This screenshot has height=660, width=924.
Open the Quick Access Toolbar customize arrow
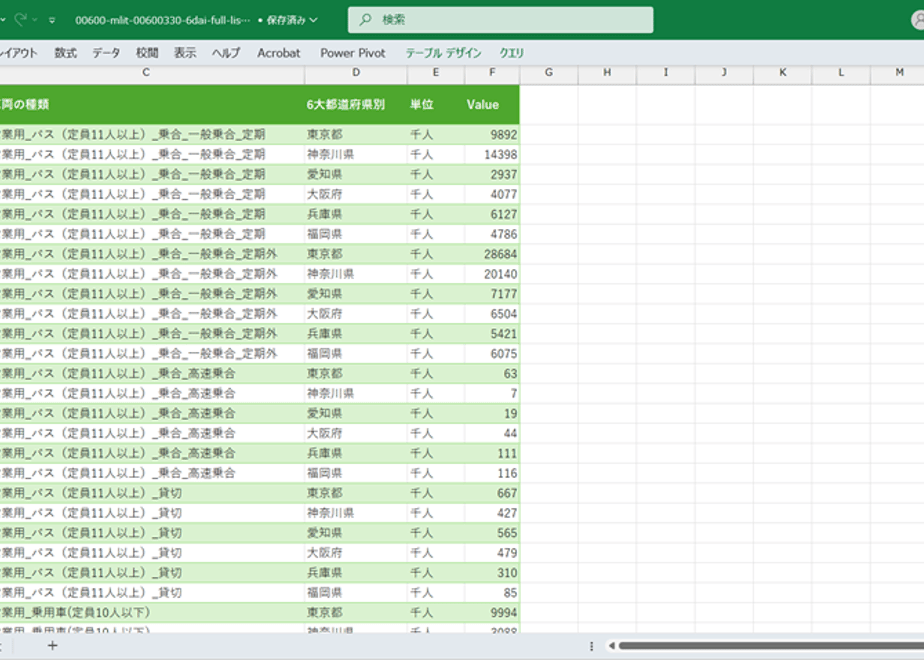pos(52,21)
